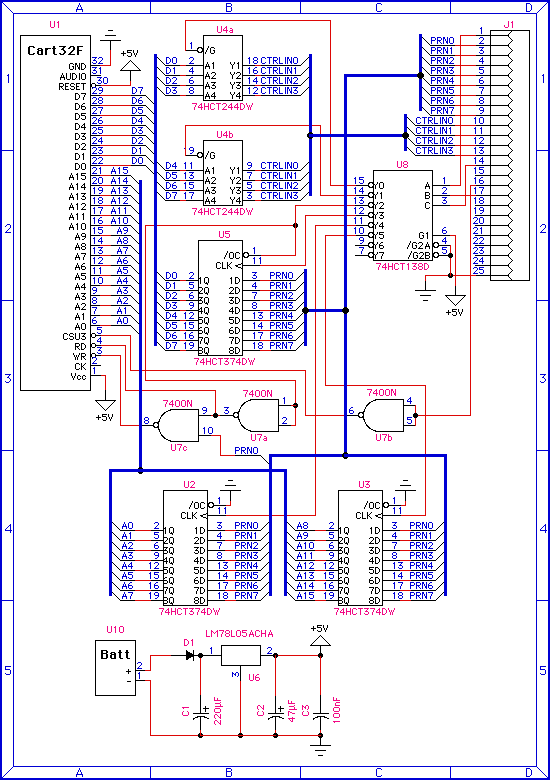Select the U7a NAND gate symbol
550x780 pixels.
pyautogui.click(x=257, y=415)
